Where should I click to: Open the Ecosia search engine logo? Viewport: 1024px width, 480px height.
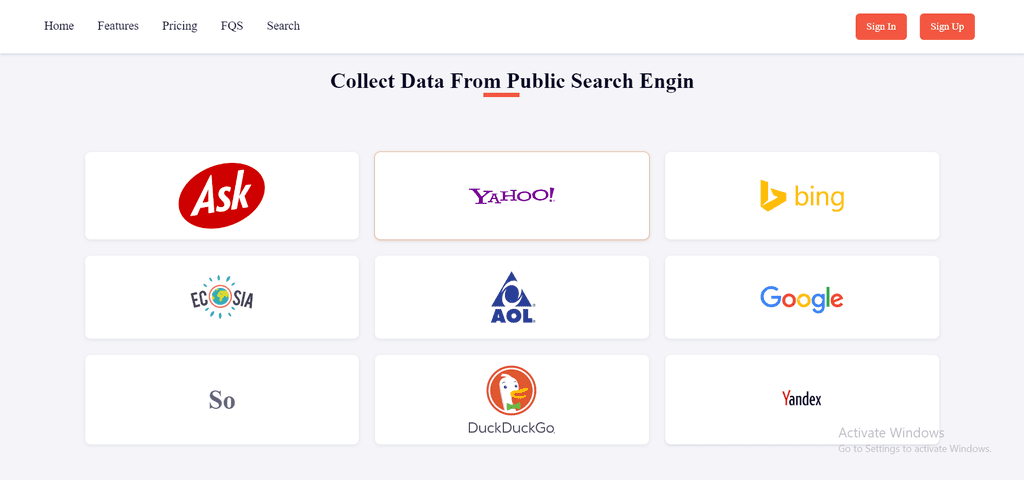click(x=222, y=297)
